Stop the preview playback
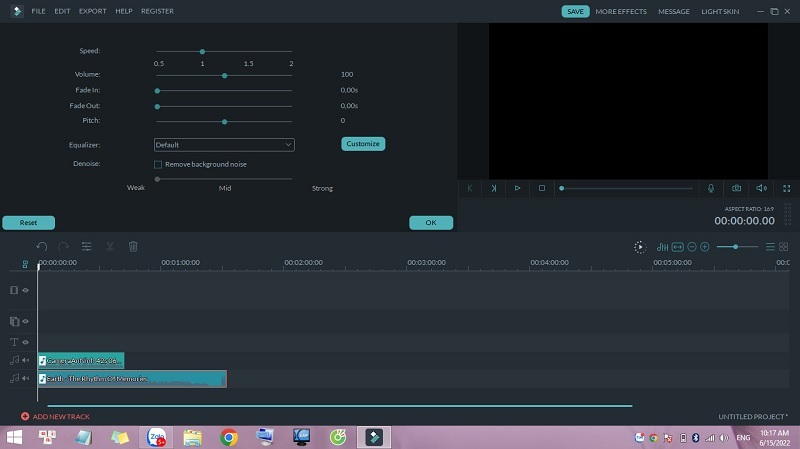 [x=542, y=188]
